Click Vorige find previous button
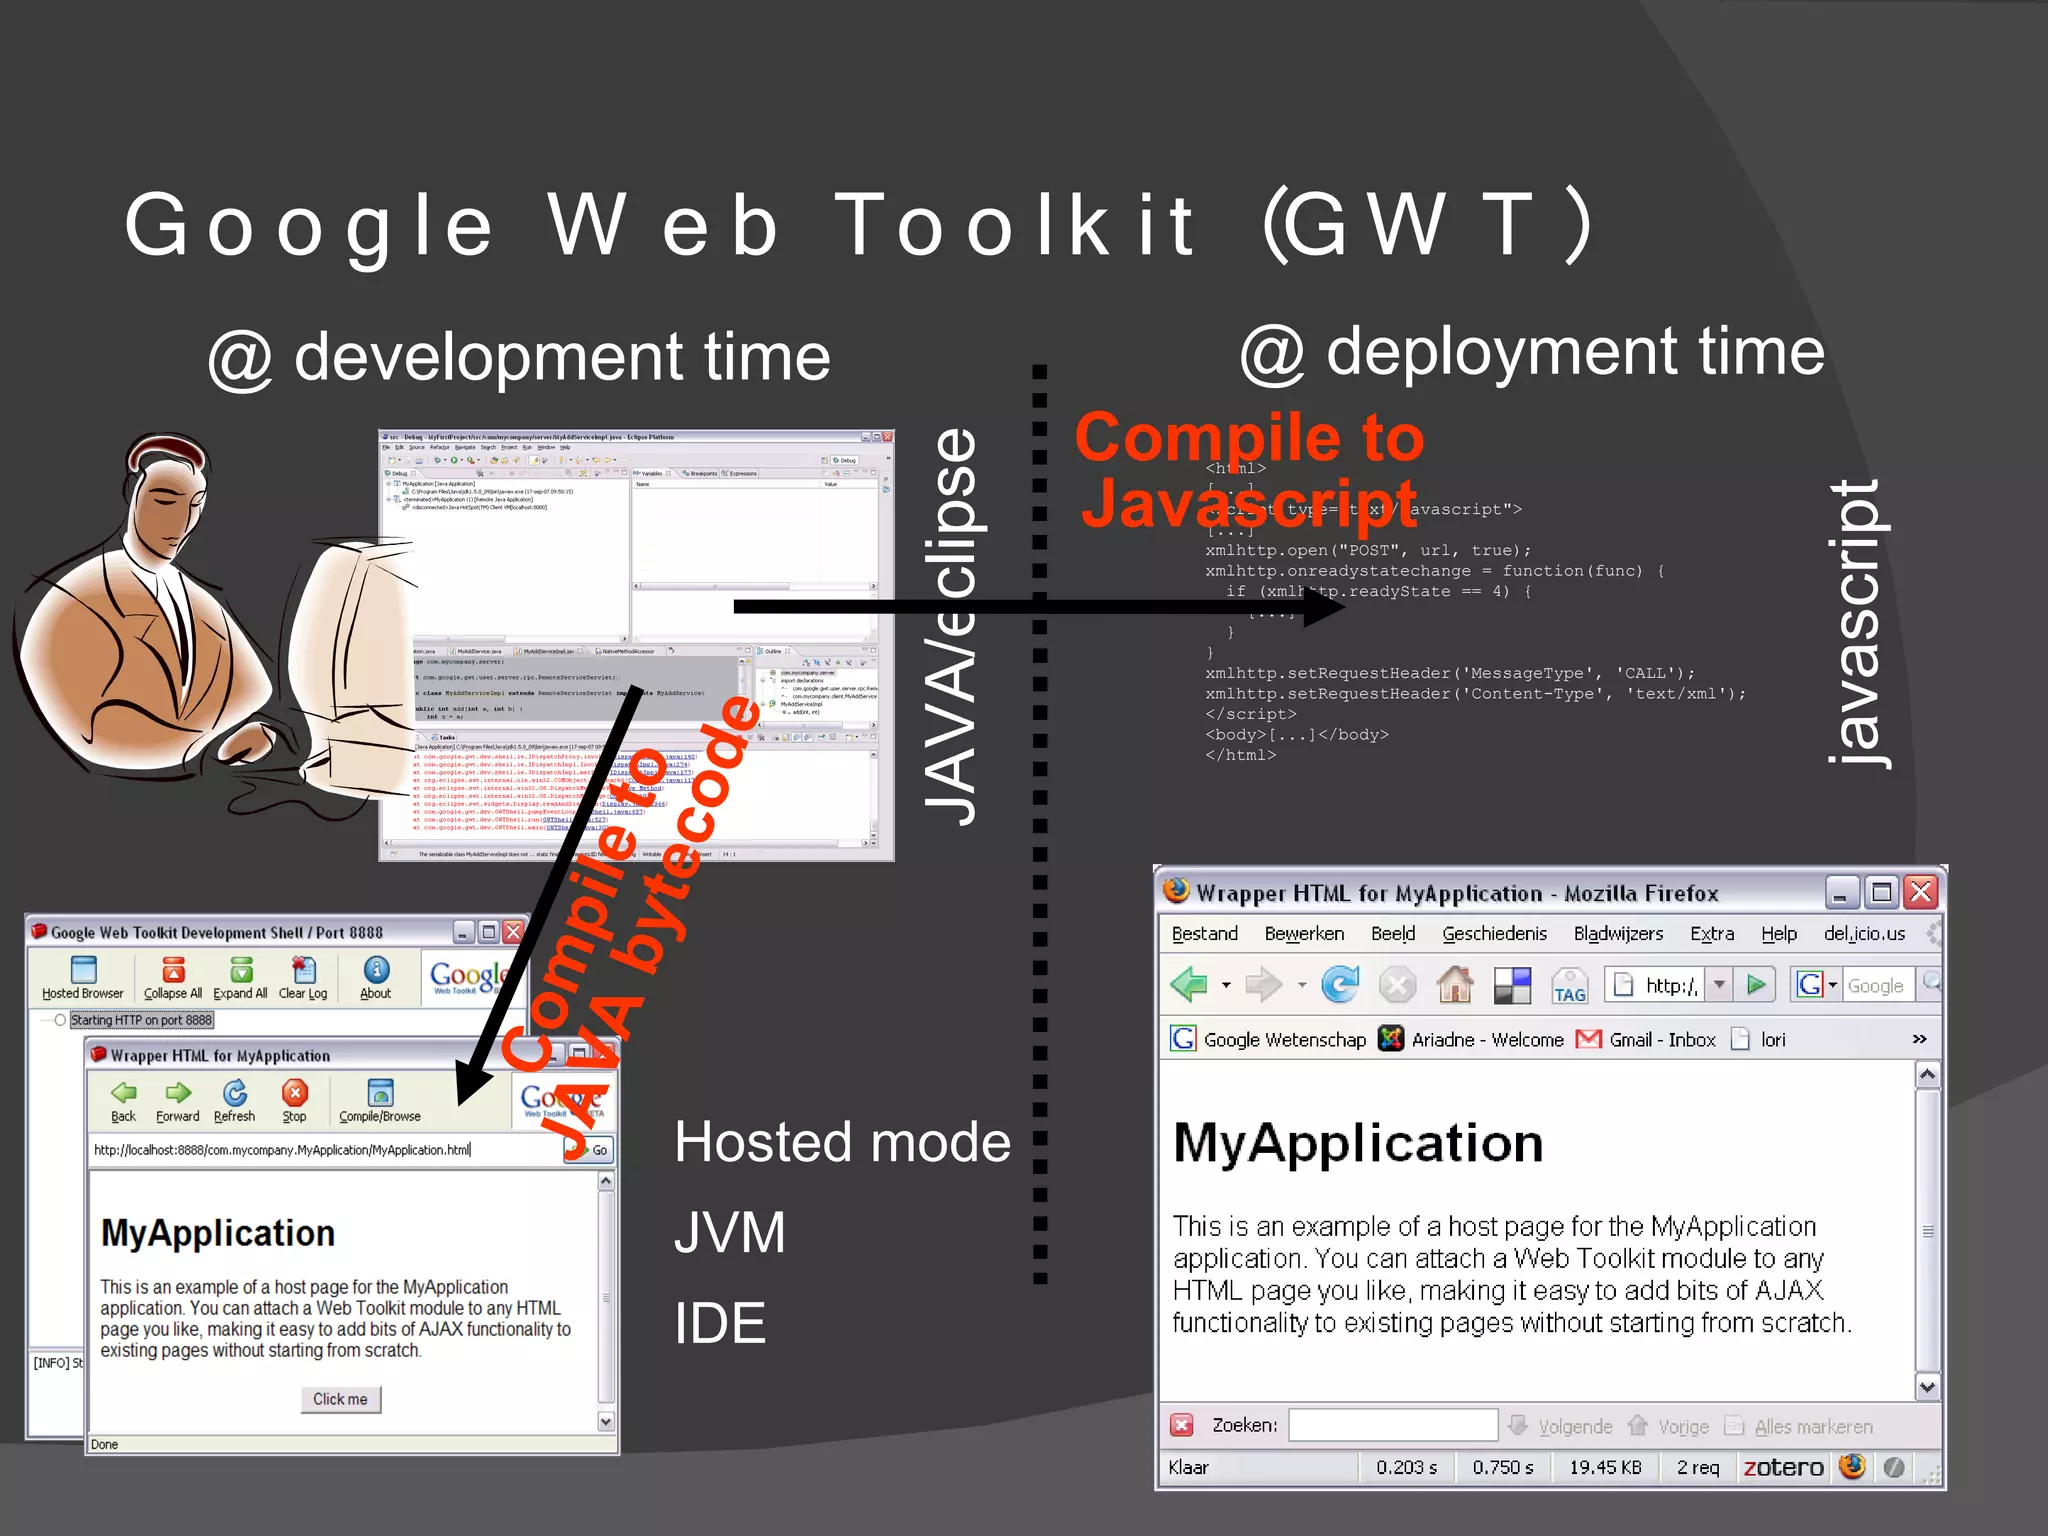Viewport: 2048px width, 1536px height. (x=1669, y=1426)
